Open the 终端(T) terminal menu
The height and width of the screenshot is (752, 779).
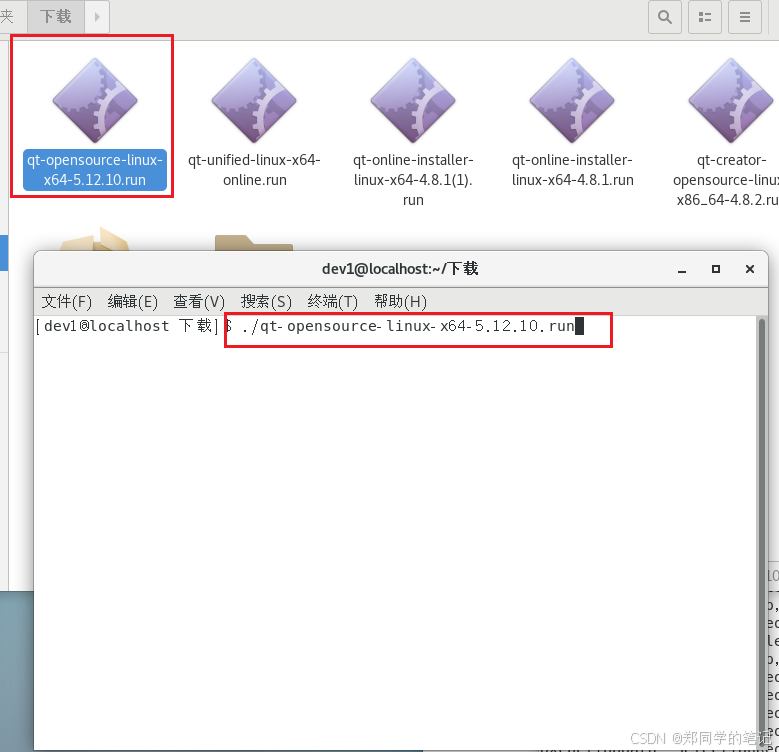click(x=332, y=301)
